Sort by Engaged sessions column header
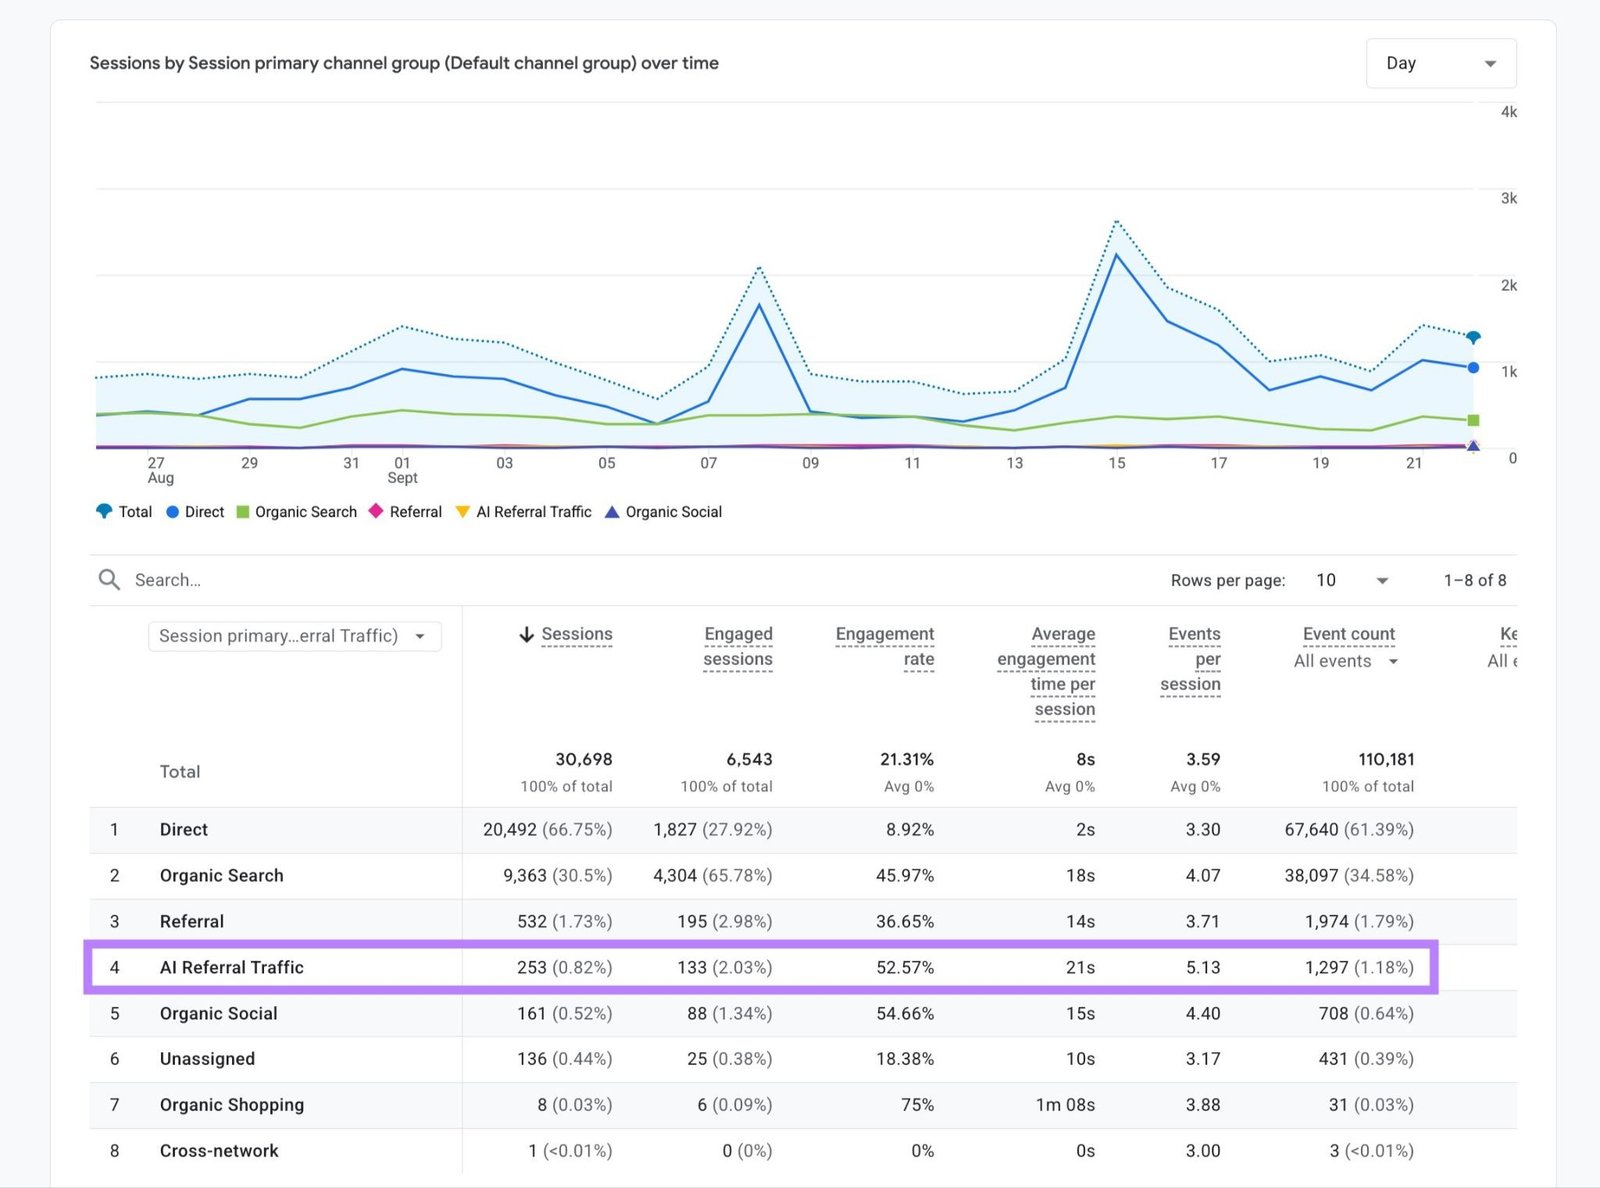 click(738, 646)
